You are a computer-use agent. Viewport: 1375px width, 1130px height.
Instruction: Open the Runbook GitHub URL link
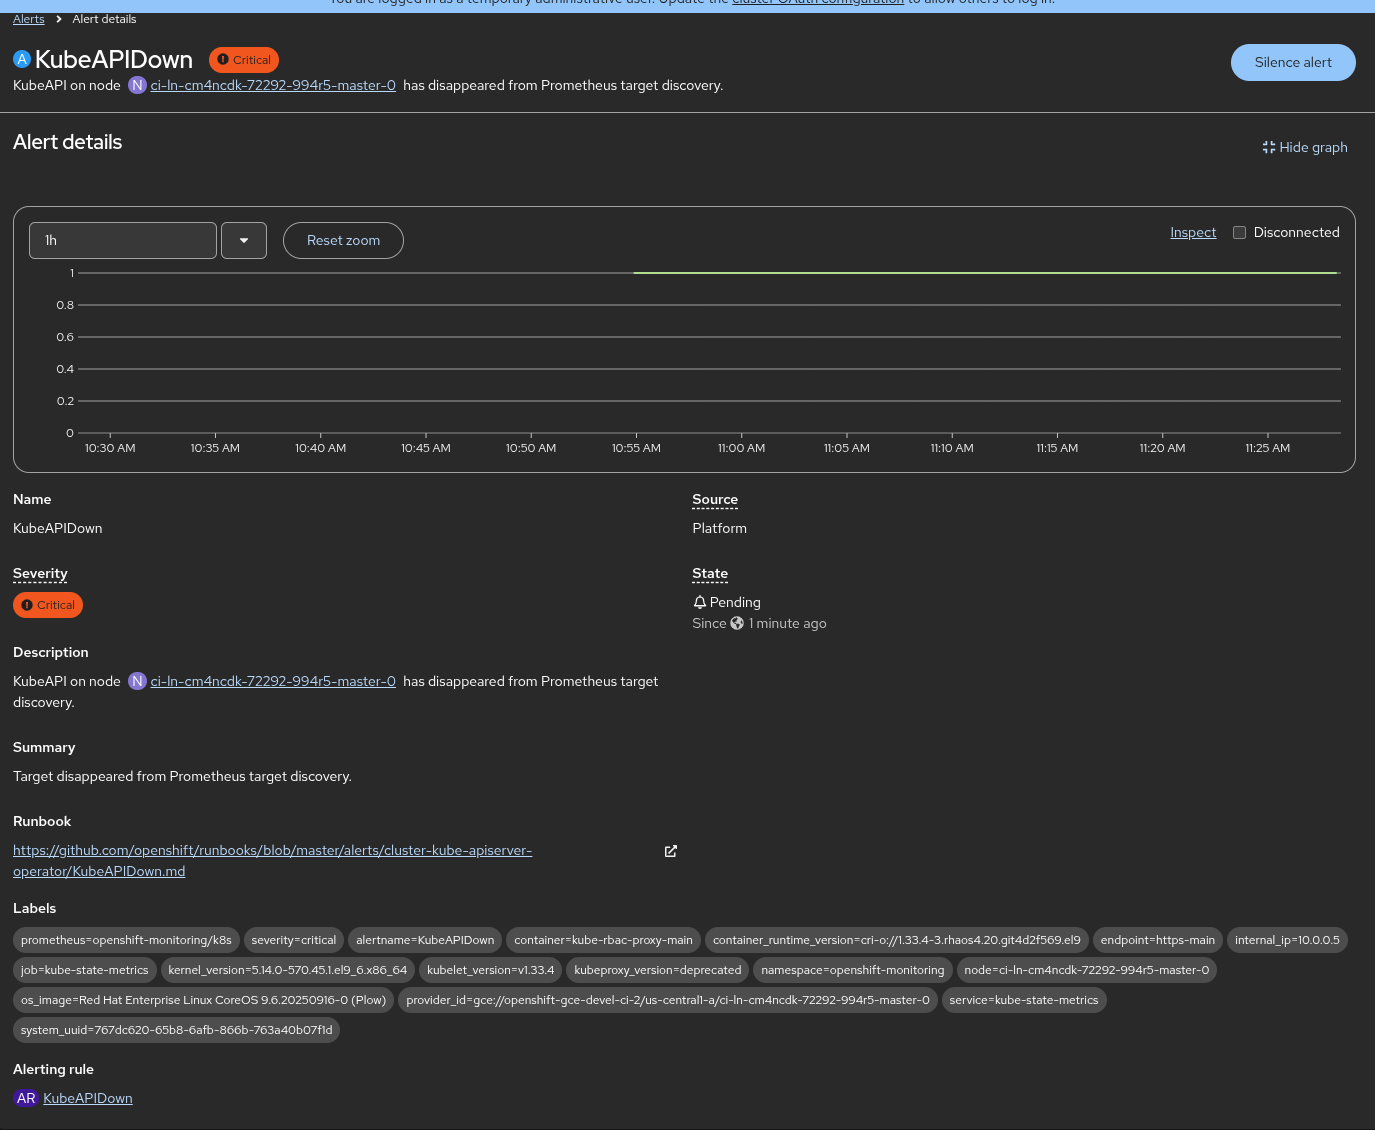(x=272, y=861)
